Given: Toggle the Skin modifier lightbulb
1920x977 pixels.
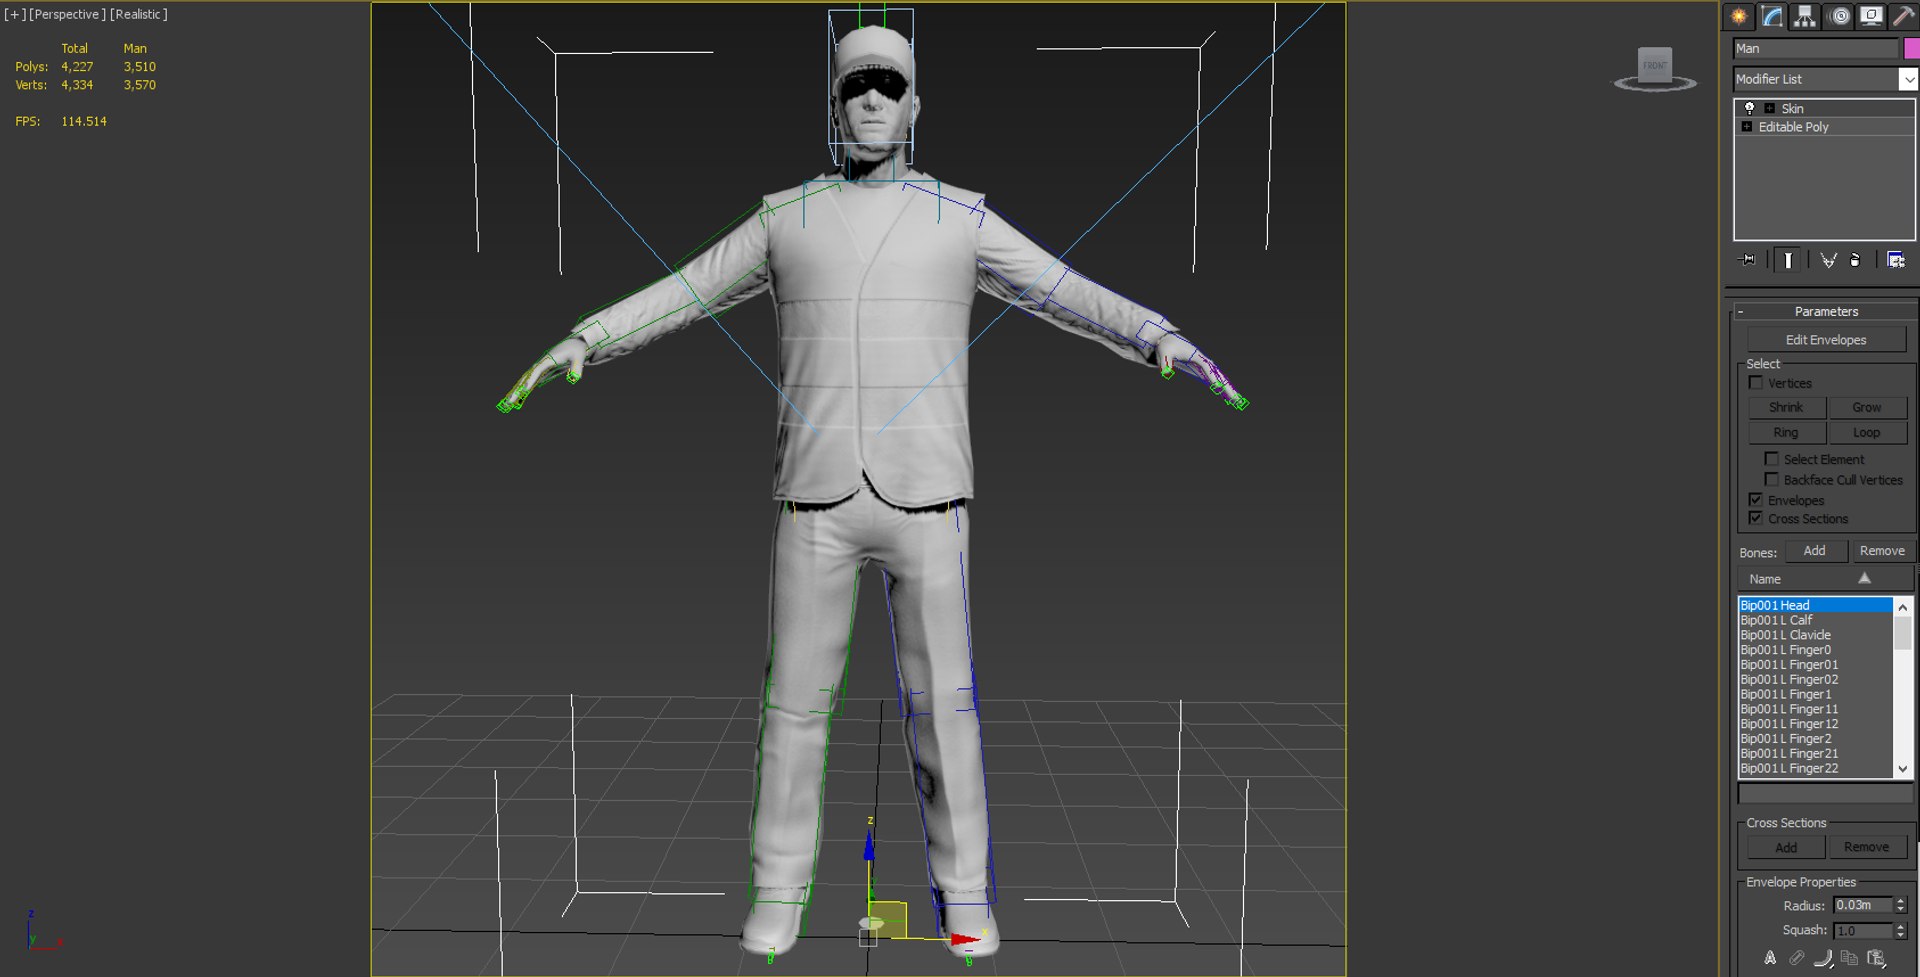Looking at the screenshot, I should point(1749,108).
